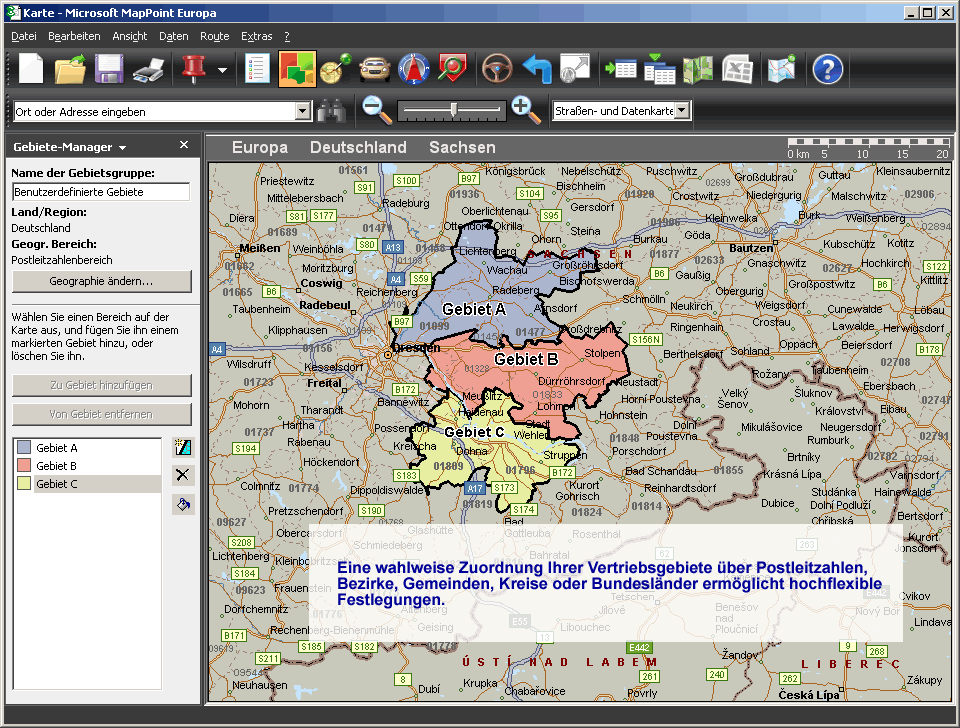The image size is (960, 728).
Task: Click the blue undo arrow icon
Action: point(537,69)
